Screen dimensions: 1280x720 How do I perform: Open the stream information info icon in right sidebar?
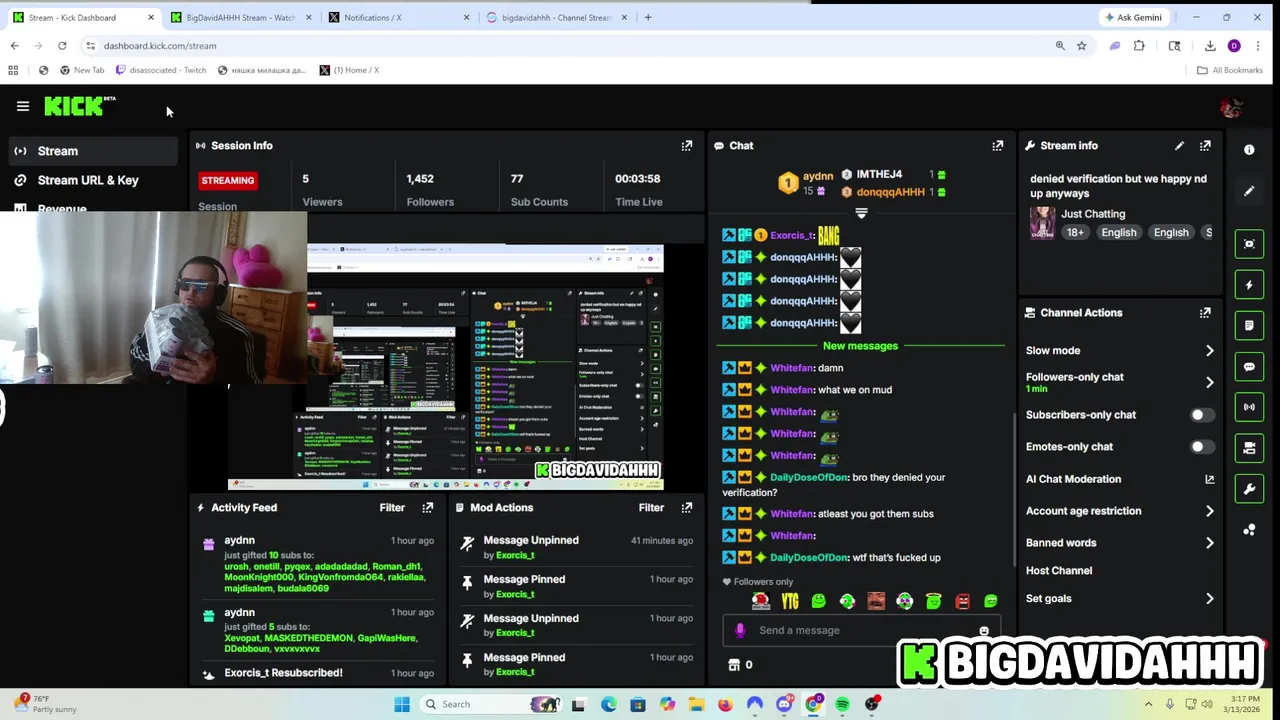[x=1249, y=150]
